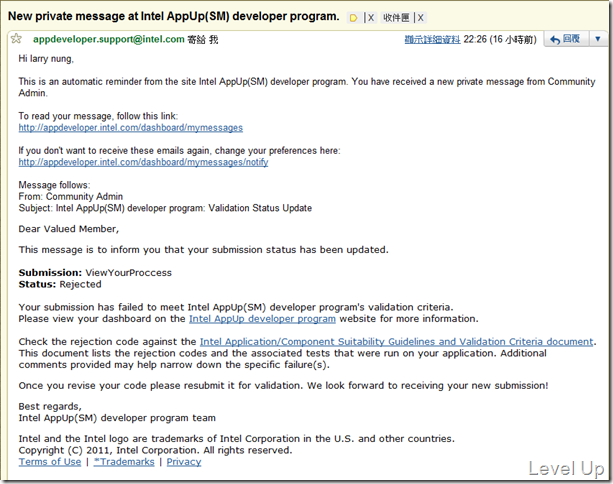This screenshot has width=613, height=484.
Task: Click the 'Status: Rejected' line
Action: click(60, 285)
